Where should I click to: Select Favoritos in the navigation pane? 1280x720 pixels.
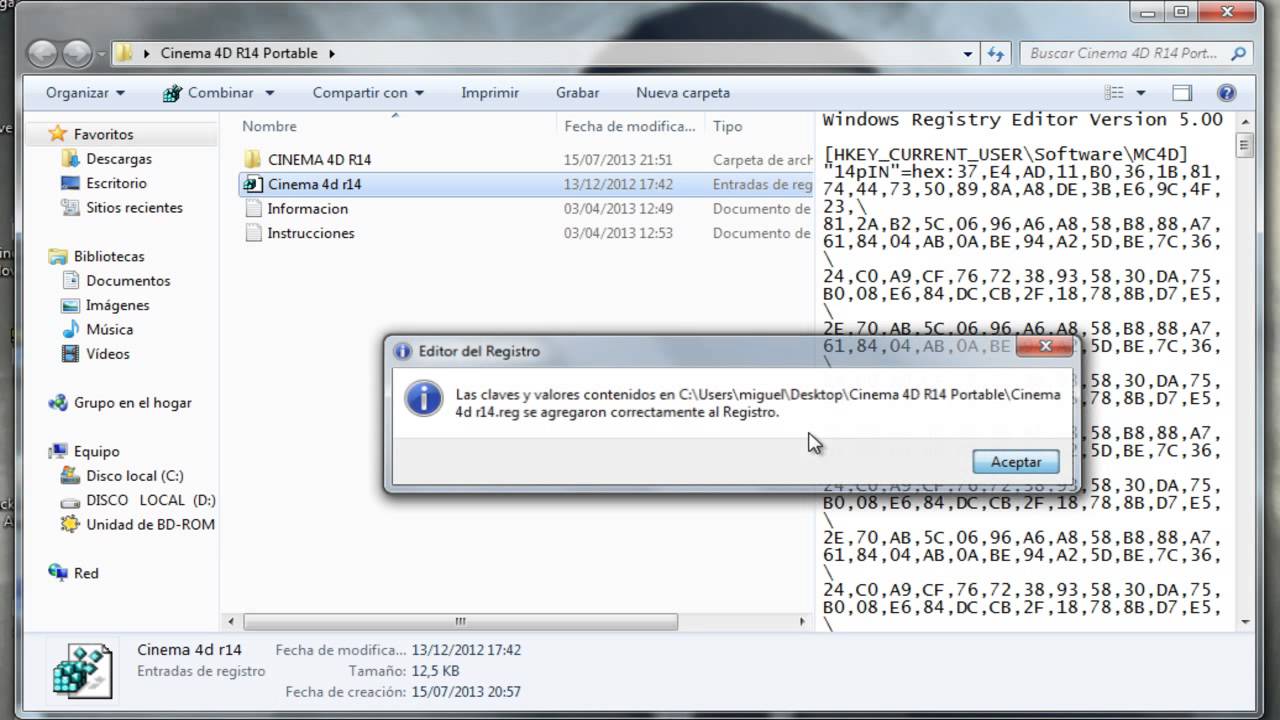click(x=103, y=134)
